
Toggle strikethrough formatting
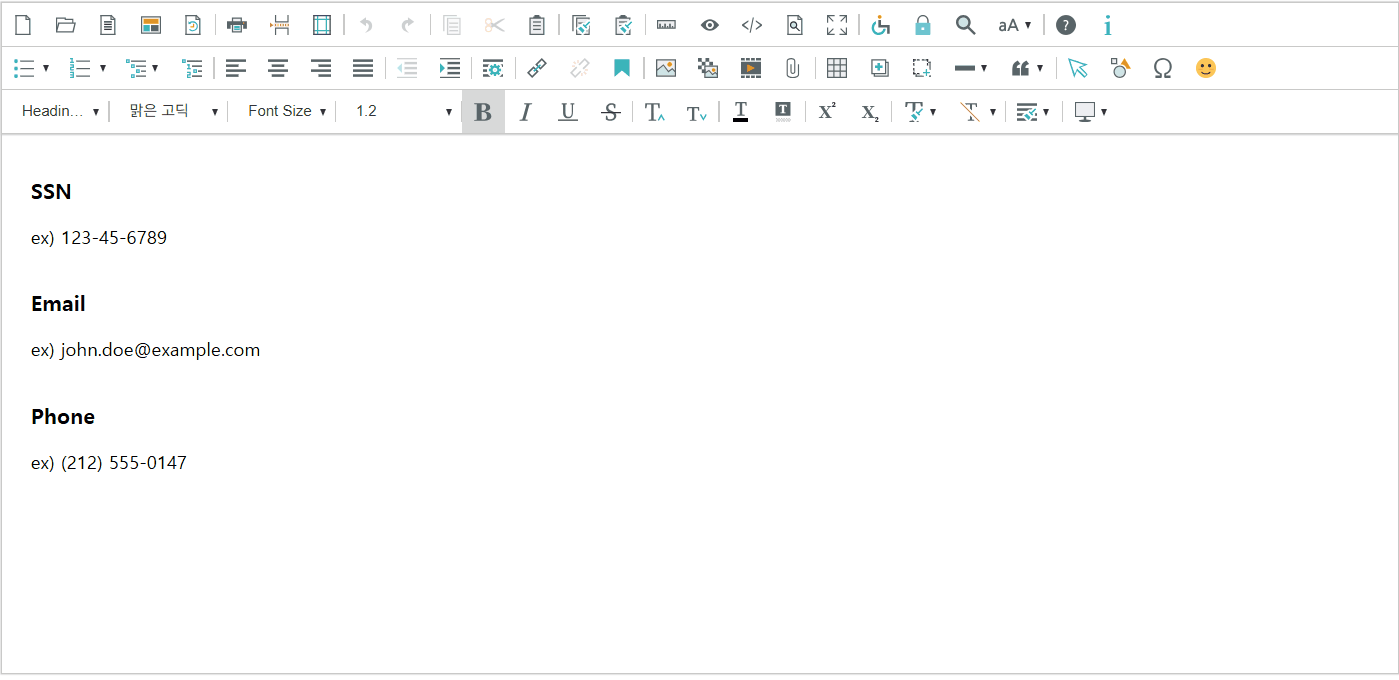(x=610, y=111)
